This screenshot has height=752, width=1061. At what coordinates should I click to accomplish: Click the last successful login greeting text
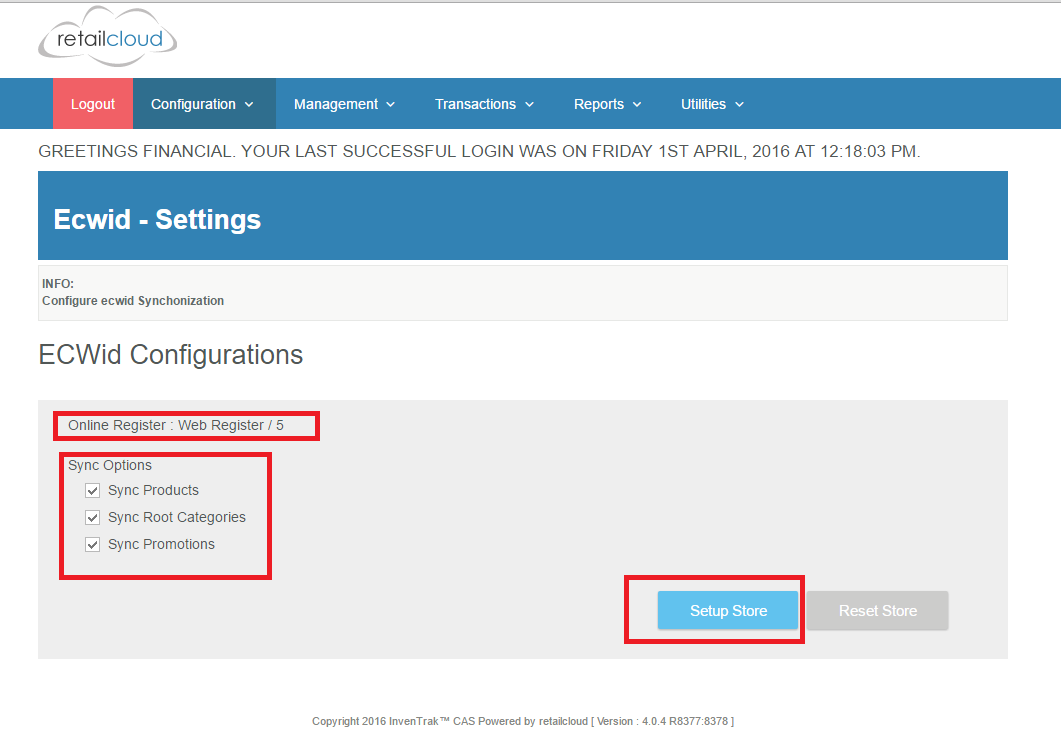[x=479, y=151]
